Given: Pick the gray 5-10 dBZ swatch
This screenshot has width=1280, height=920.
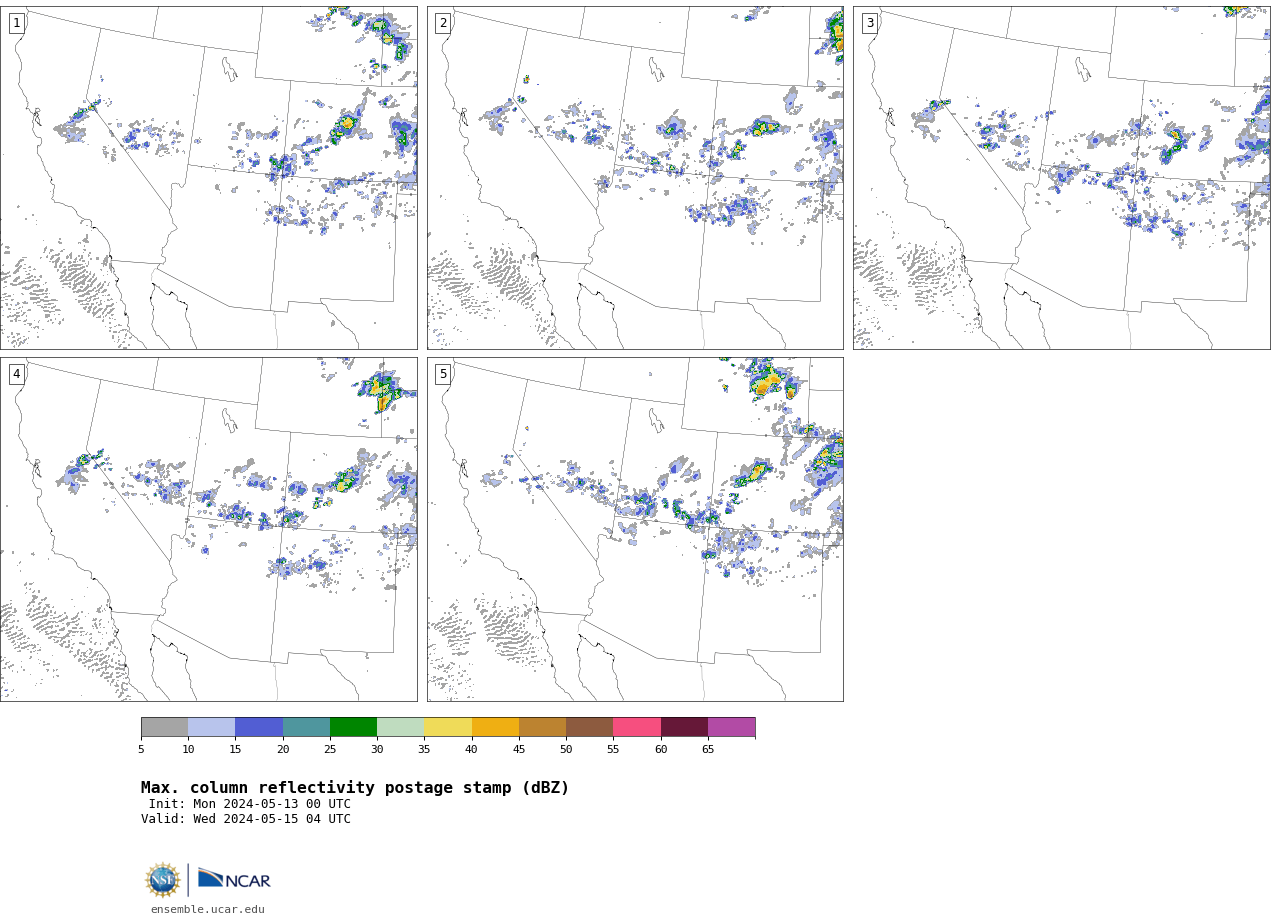Looking at the screenshot, I should click(164, 727).
